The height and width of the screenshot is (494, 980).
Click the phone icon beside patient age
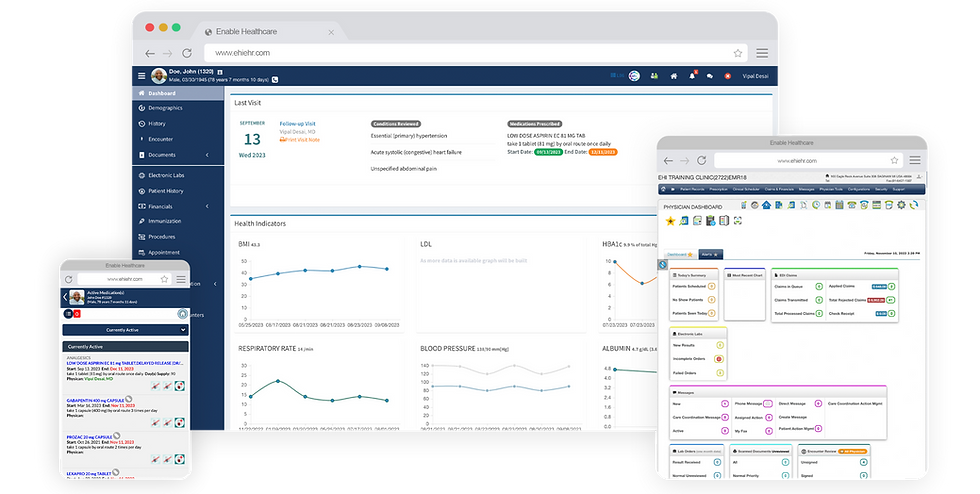[x=275, y=80]
